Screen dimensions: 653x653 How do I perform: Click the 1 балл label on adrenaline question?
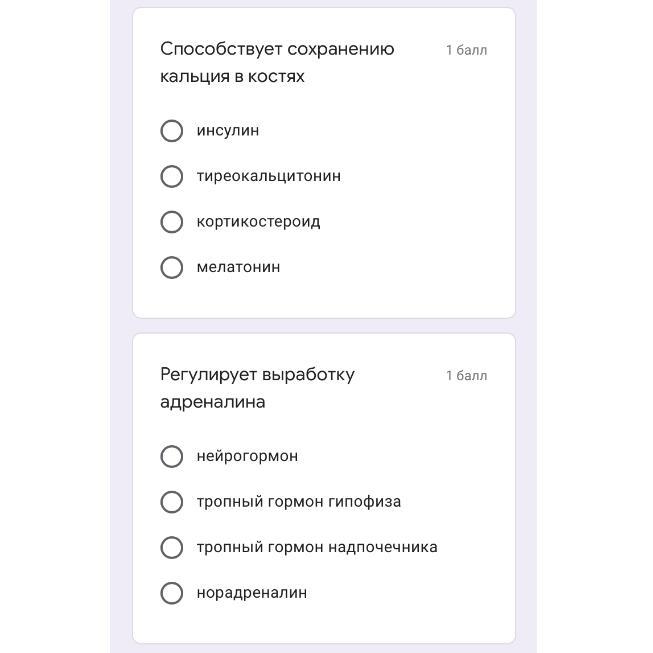[466, 376]
